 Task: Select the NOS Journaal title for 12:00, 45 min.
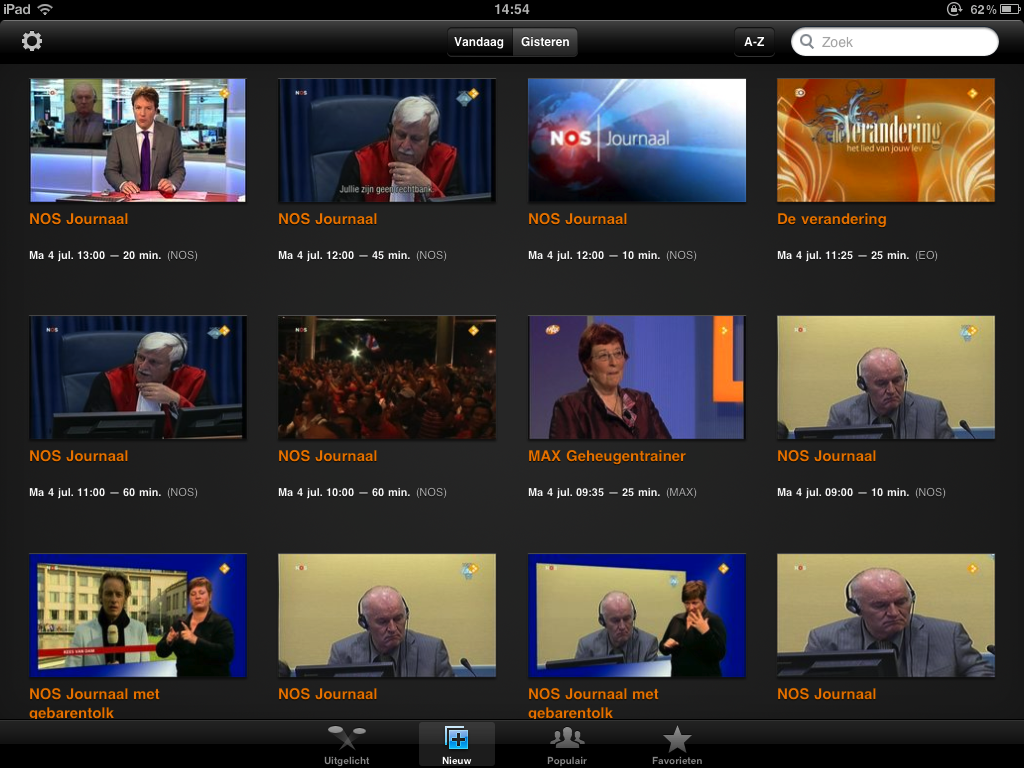[x=328, y=219]
